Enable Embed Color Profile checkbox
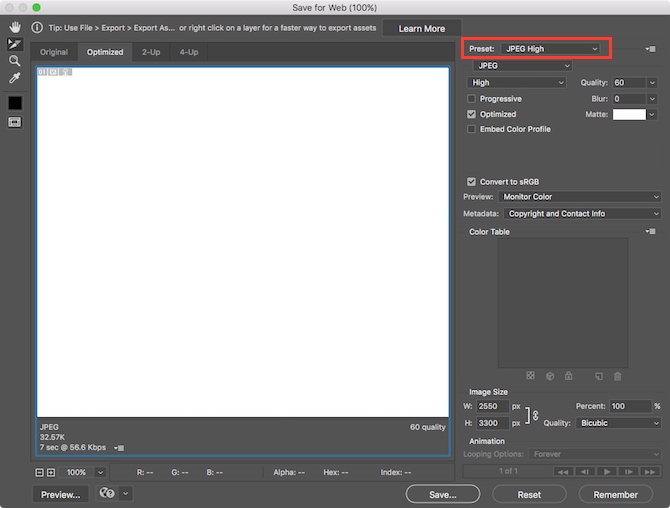The image size is (670, 508). click(x=471, y=129)
